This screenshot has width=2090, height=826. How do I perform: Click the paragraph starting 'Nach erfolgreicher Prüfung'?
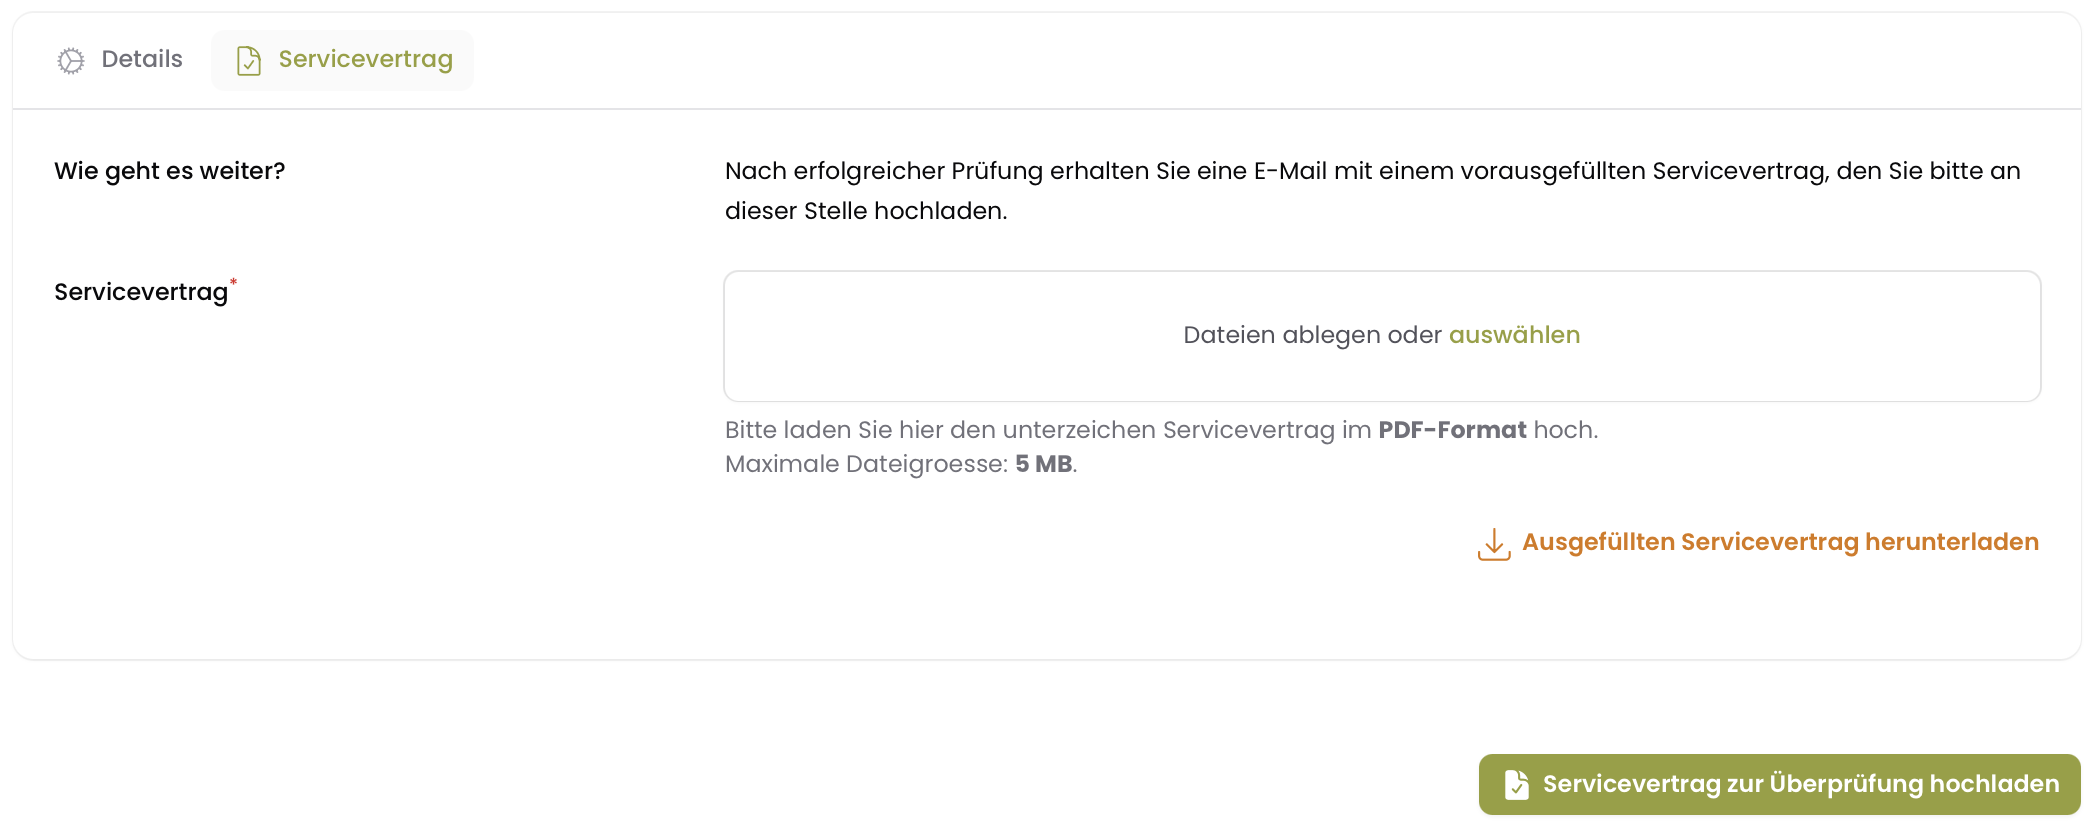click(1373, 191)
